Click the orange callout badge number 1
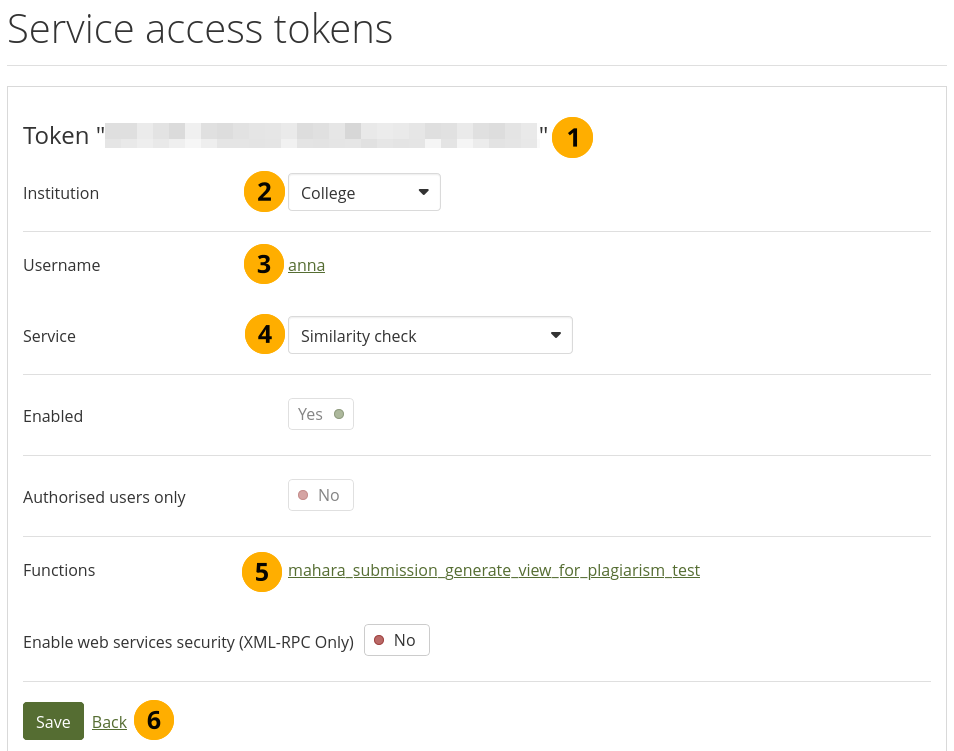 click(x=573, y=137)
